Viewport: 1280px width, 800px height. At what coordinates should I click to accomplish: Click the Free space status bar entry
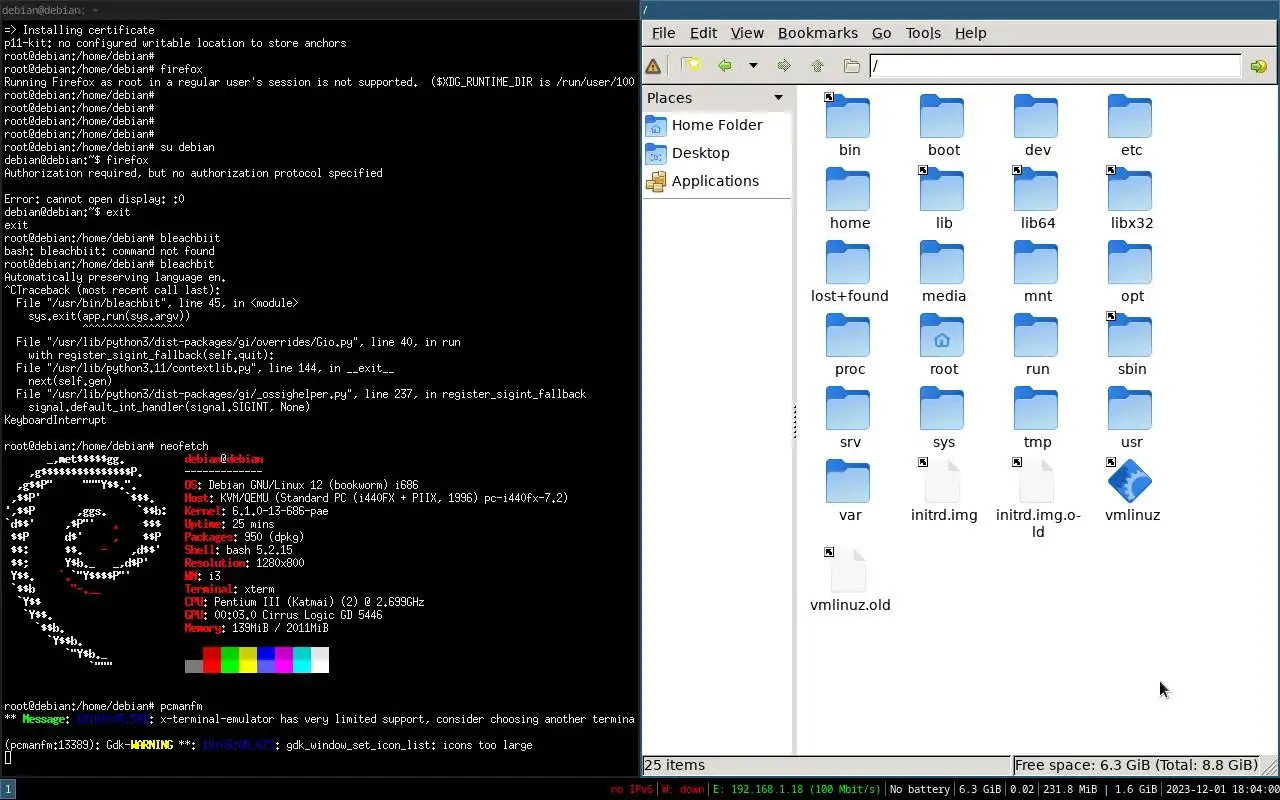(x=1136, y=765)
